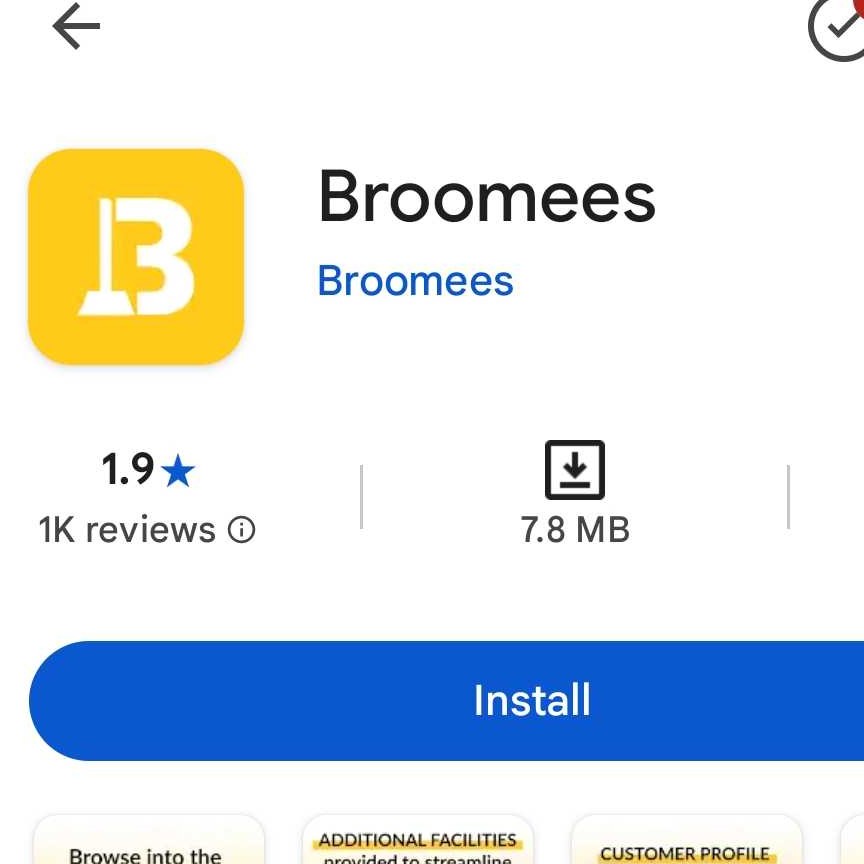Open the partially visible fourth screenshot
Viewport: 864px width, 864px height.
[852, 839]
